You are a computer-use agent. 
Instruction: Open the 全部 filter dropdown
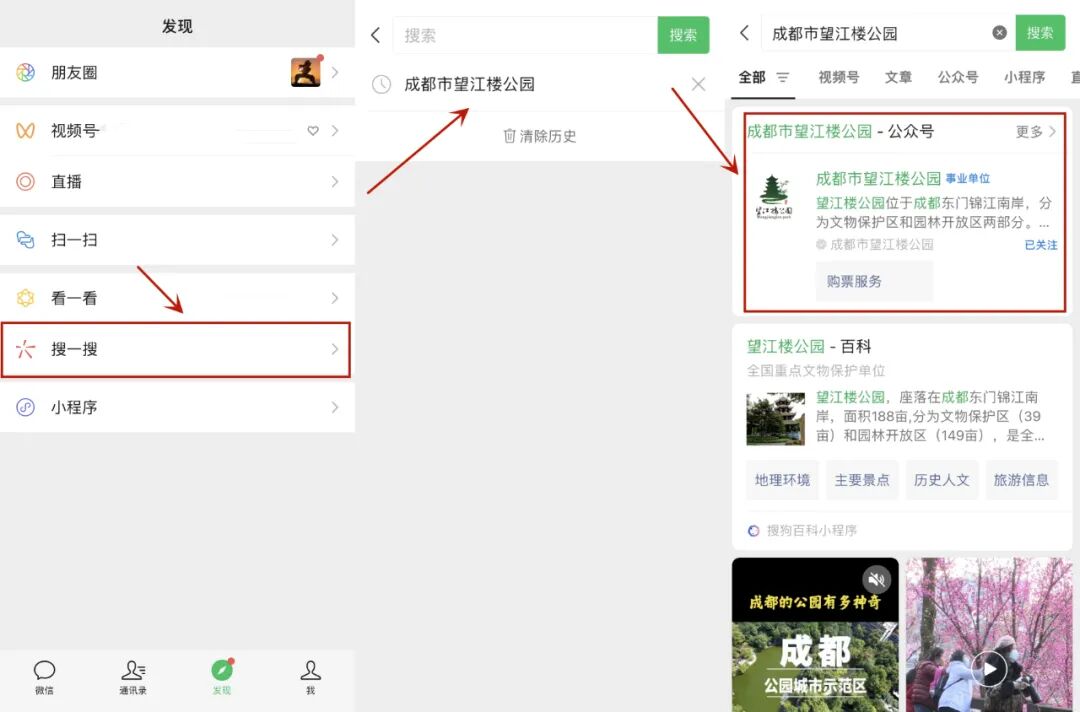pos(764,76)
